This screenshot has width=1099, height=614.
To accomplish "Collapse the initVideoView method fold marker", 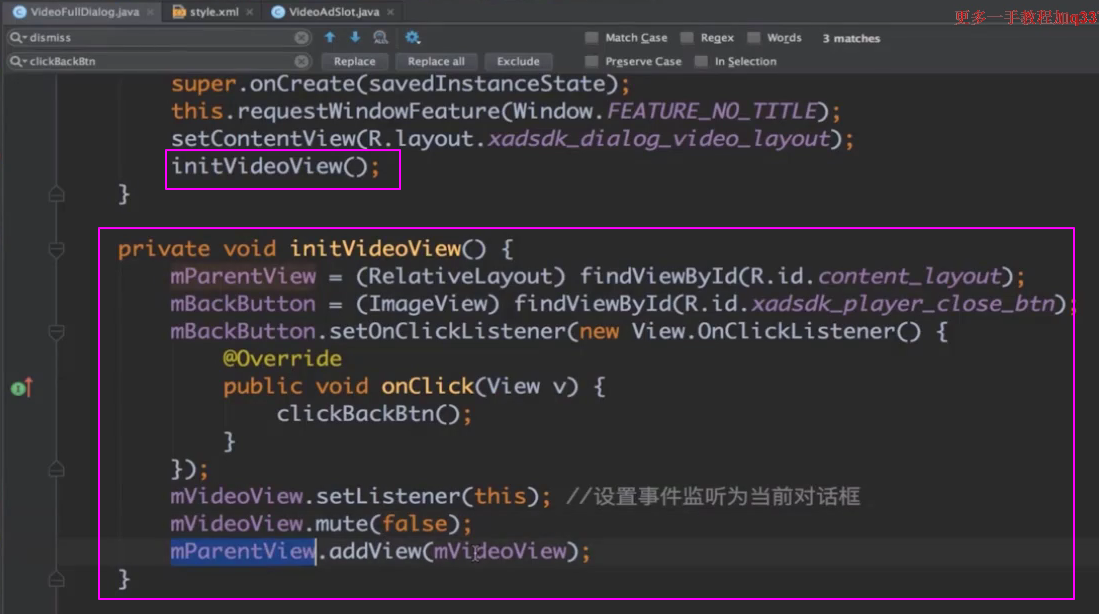I will (x=57, y=249).
